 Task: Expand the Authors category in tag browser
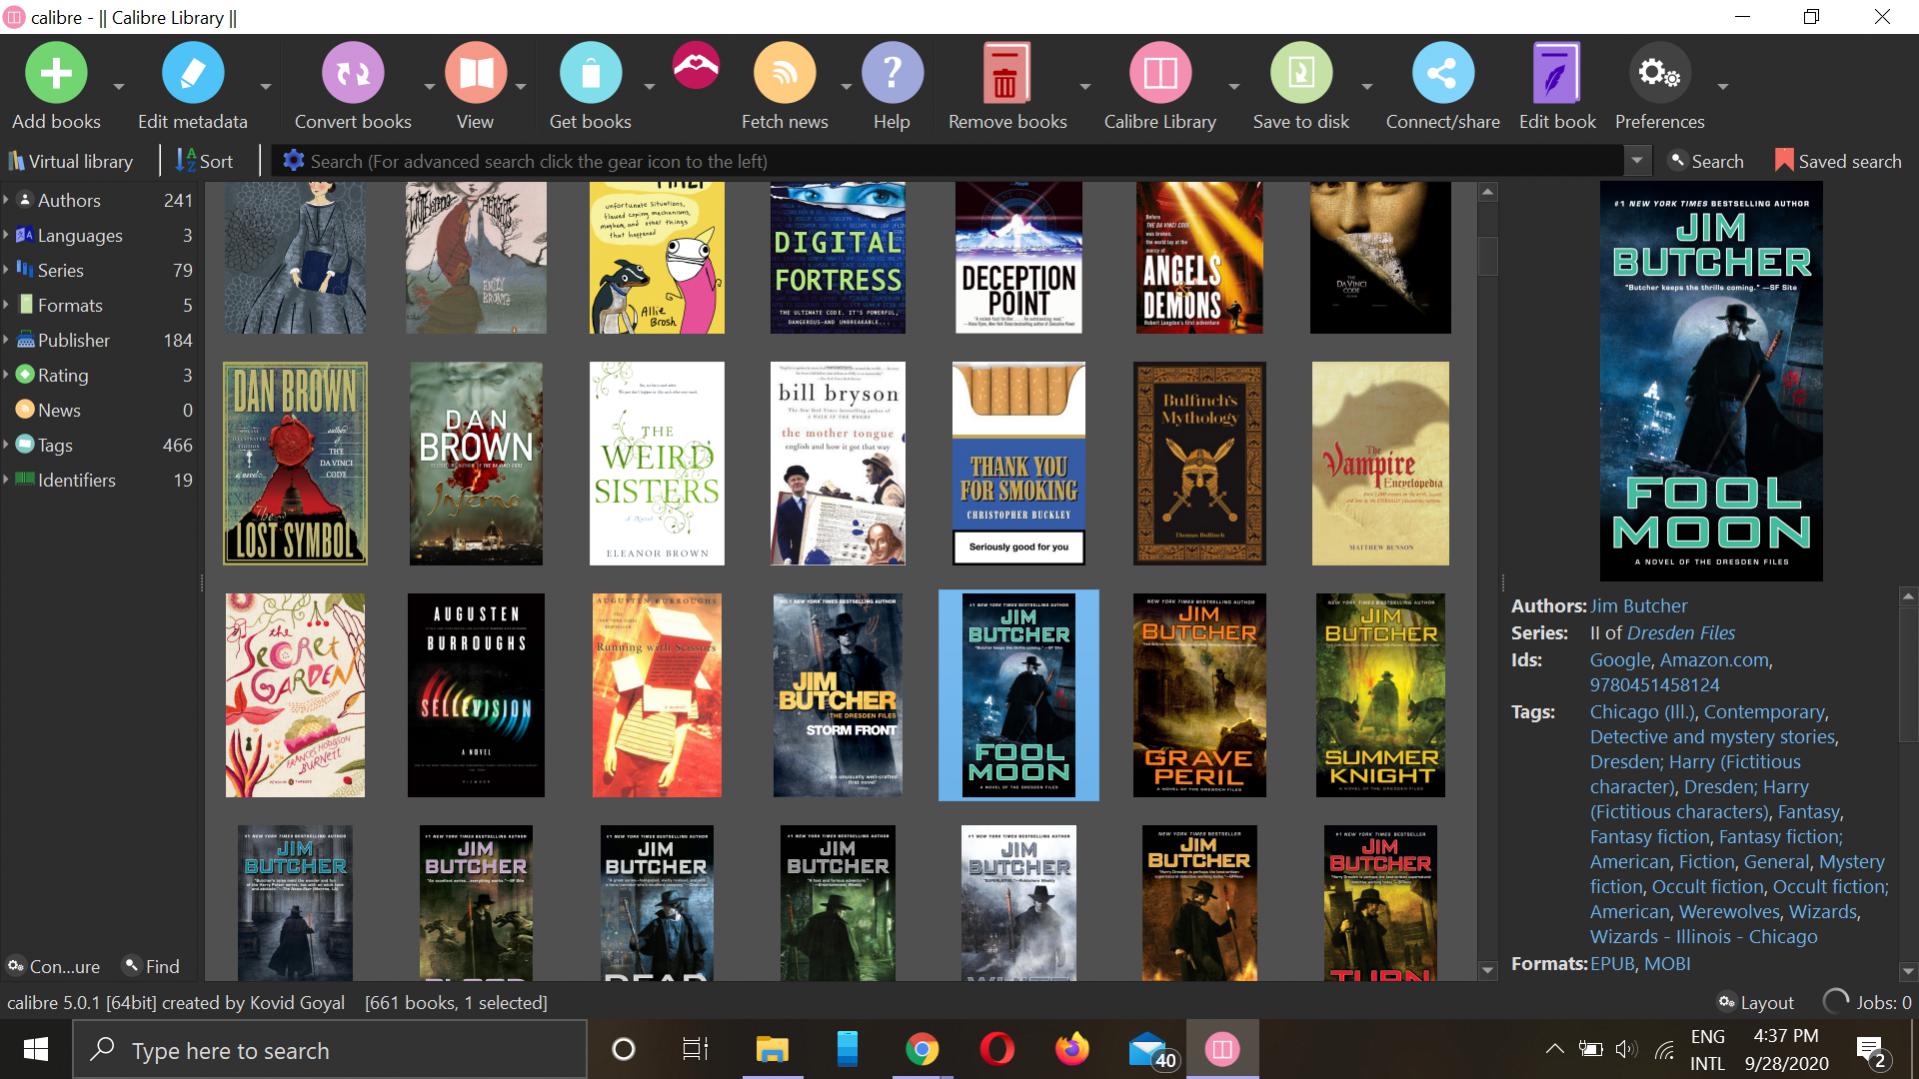coord(7,200)
